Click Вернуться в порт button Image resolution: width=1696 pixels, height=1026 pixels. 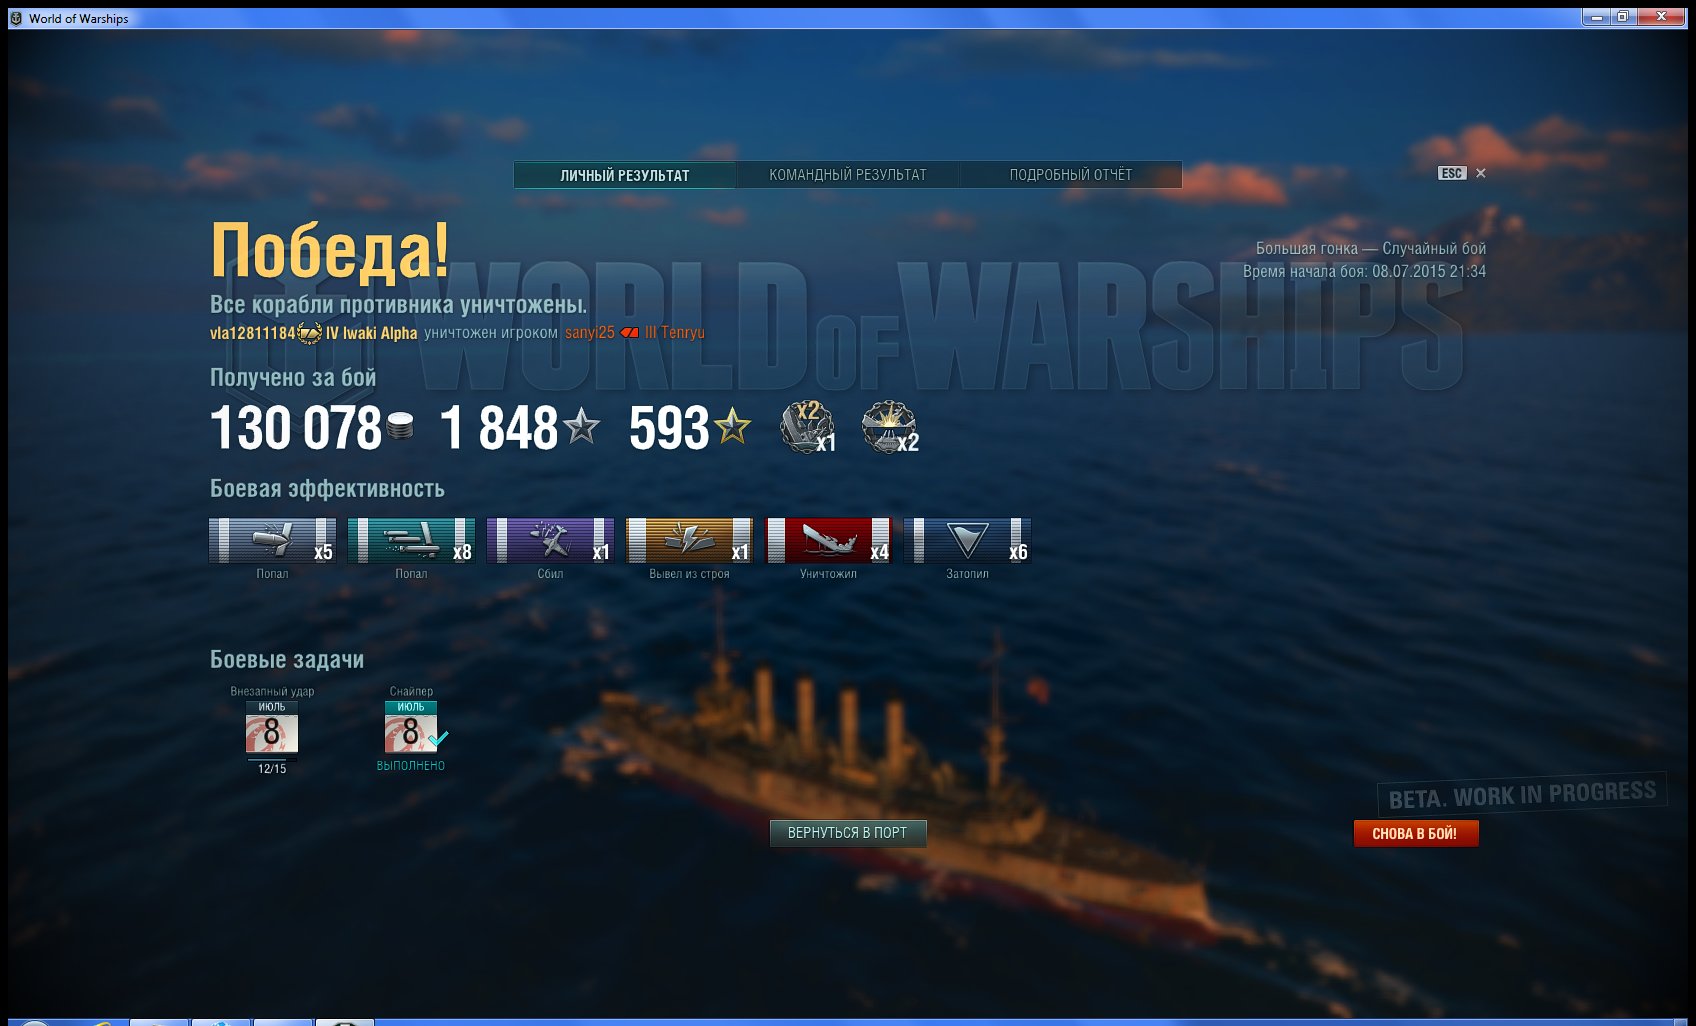[848, 833]
